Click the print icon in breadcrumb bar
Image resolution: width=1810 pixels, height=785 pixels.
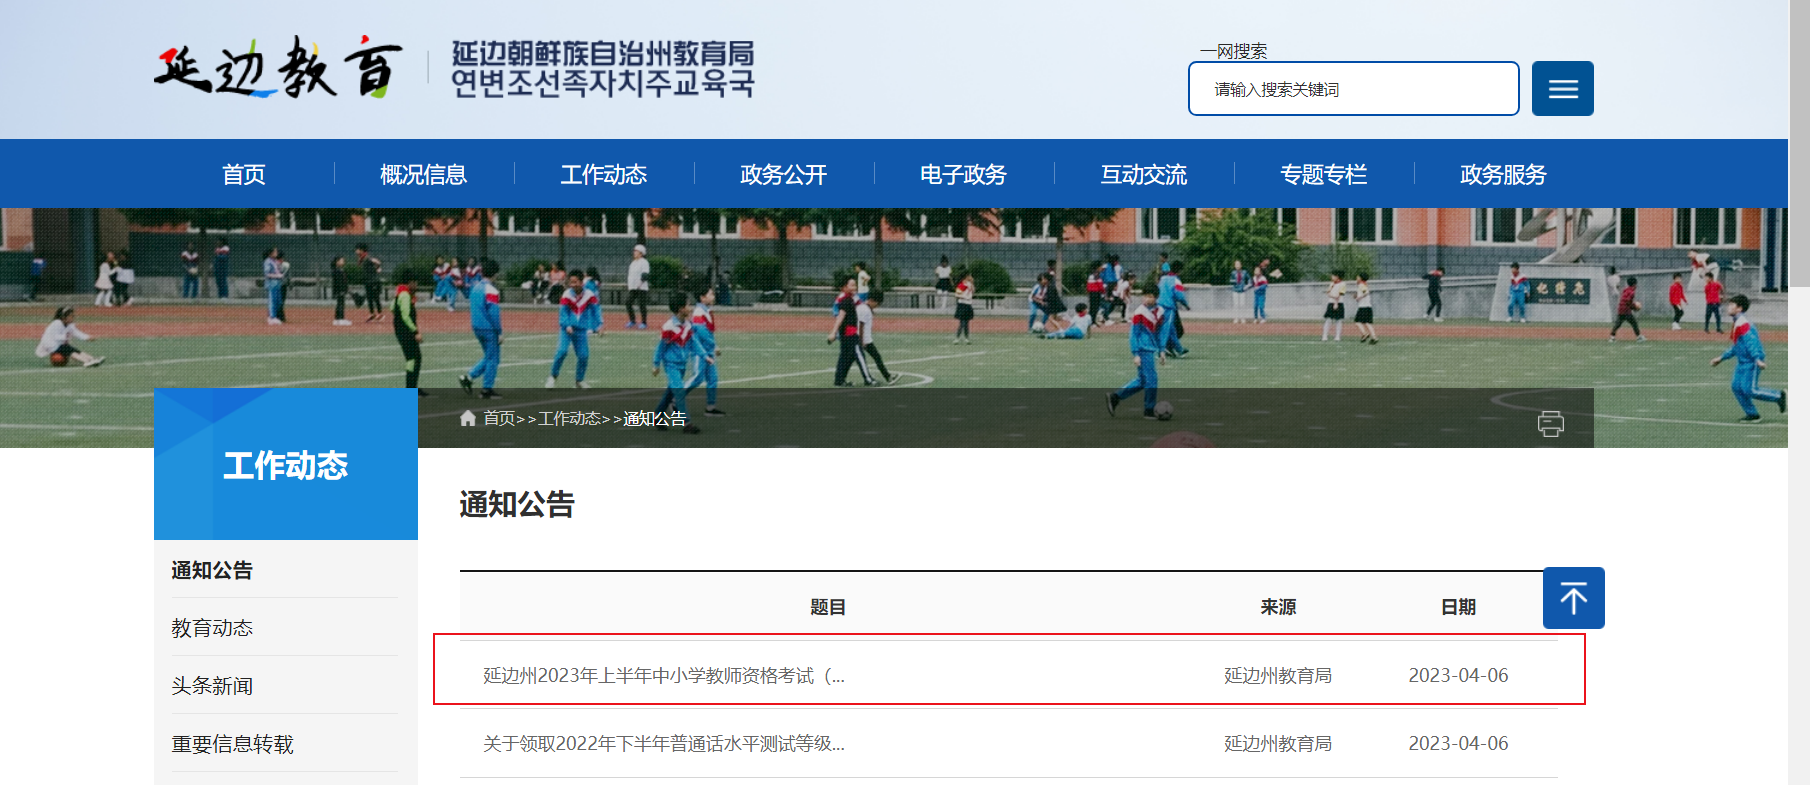point(1551,424)
